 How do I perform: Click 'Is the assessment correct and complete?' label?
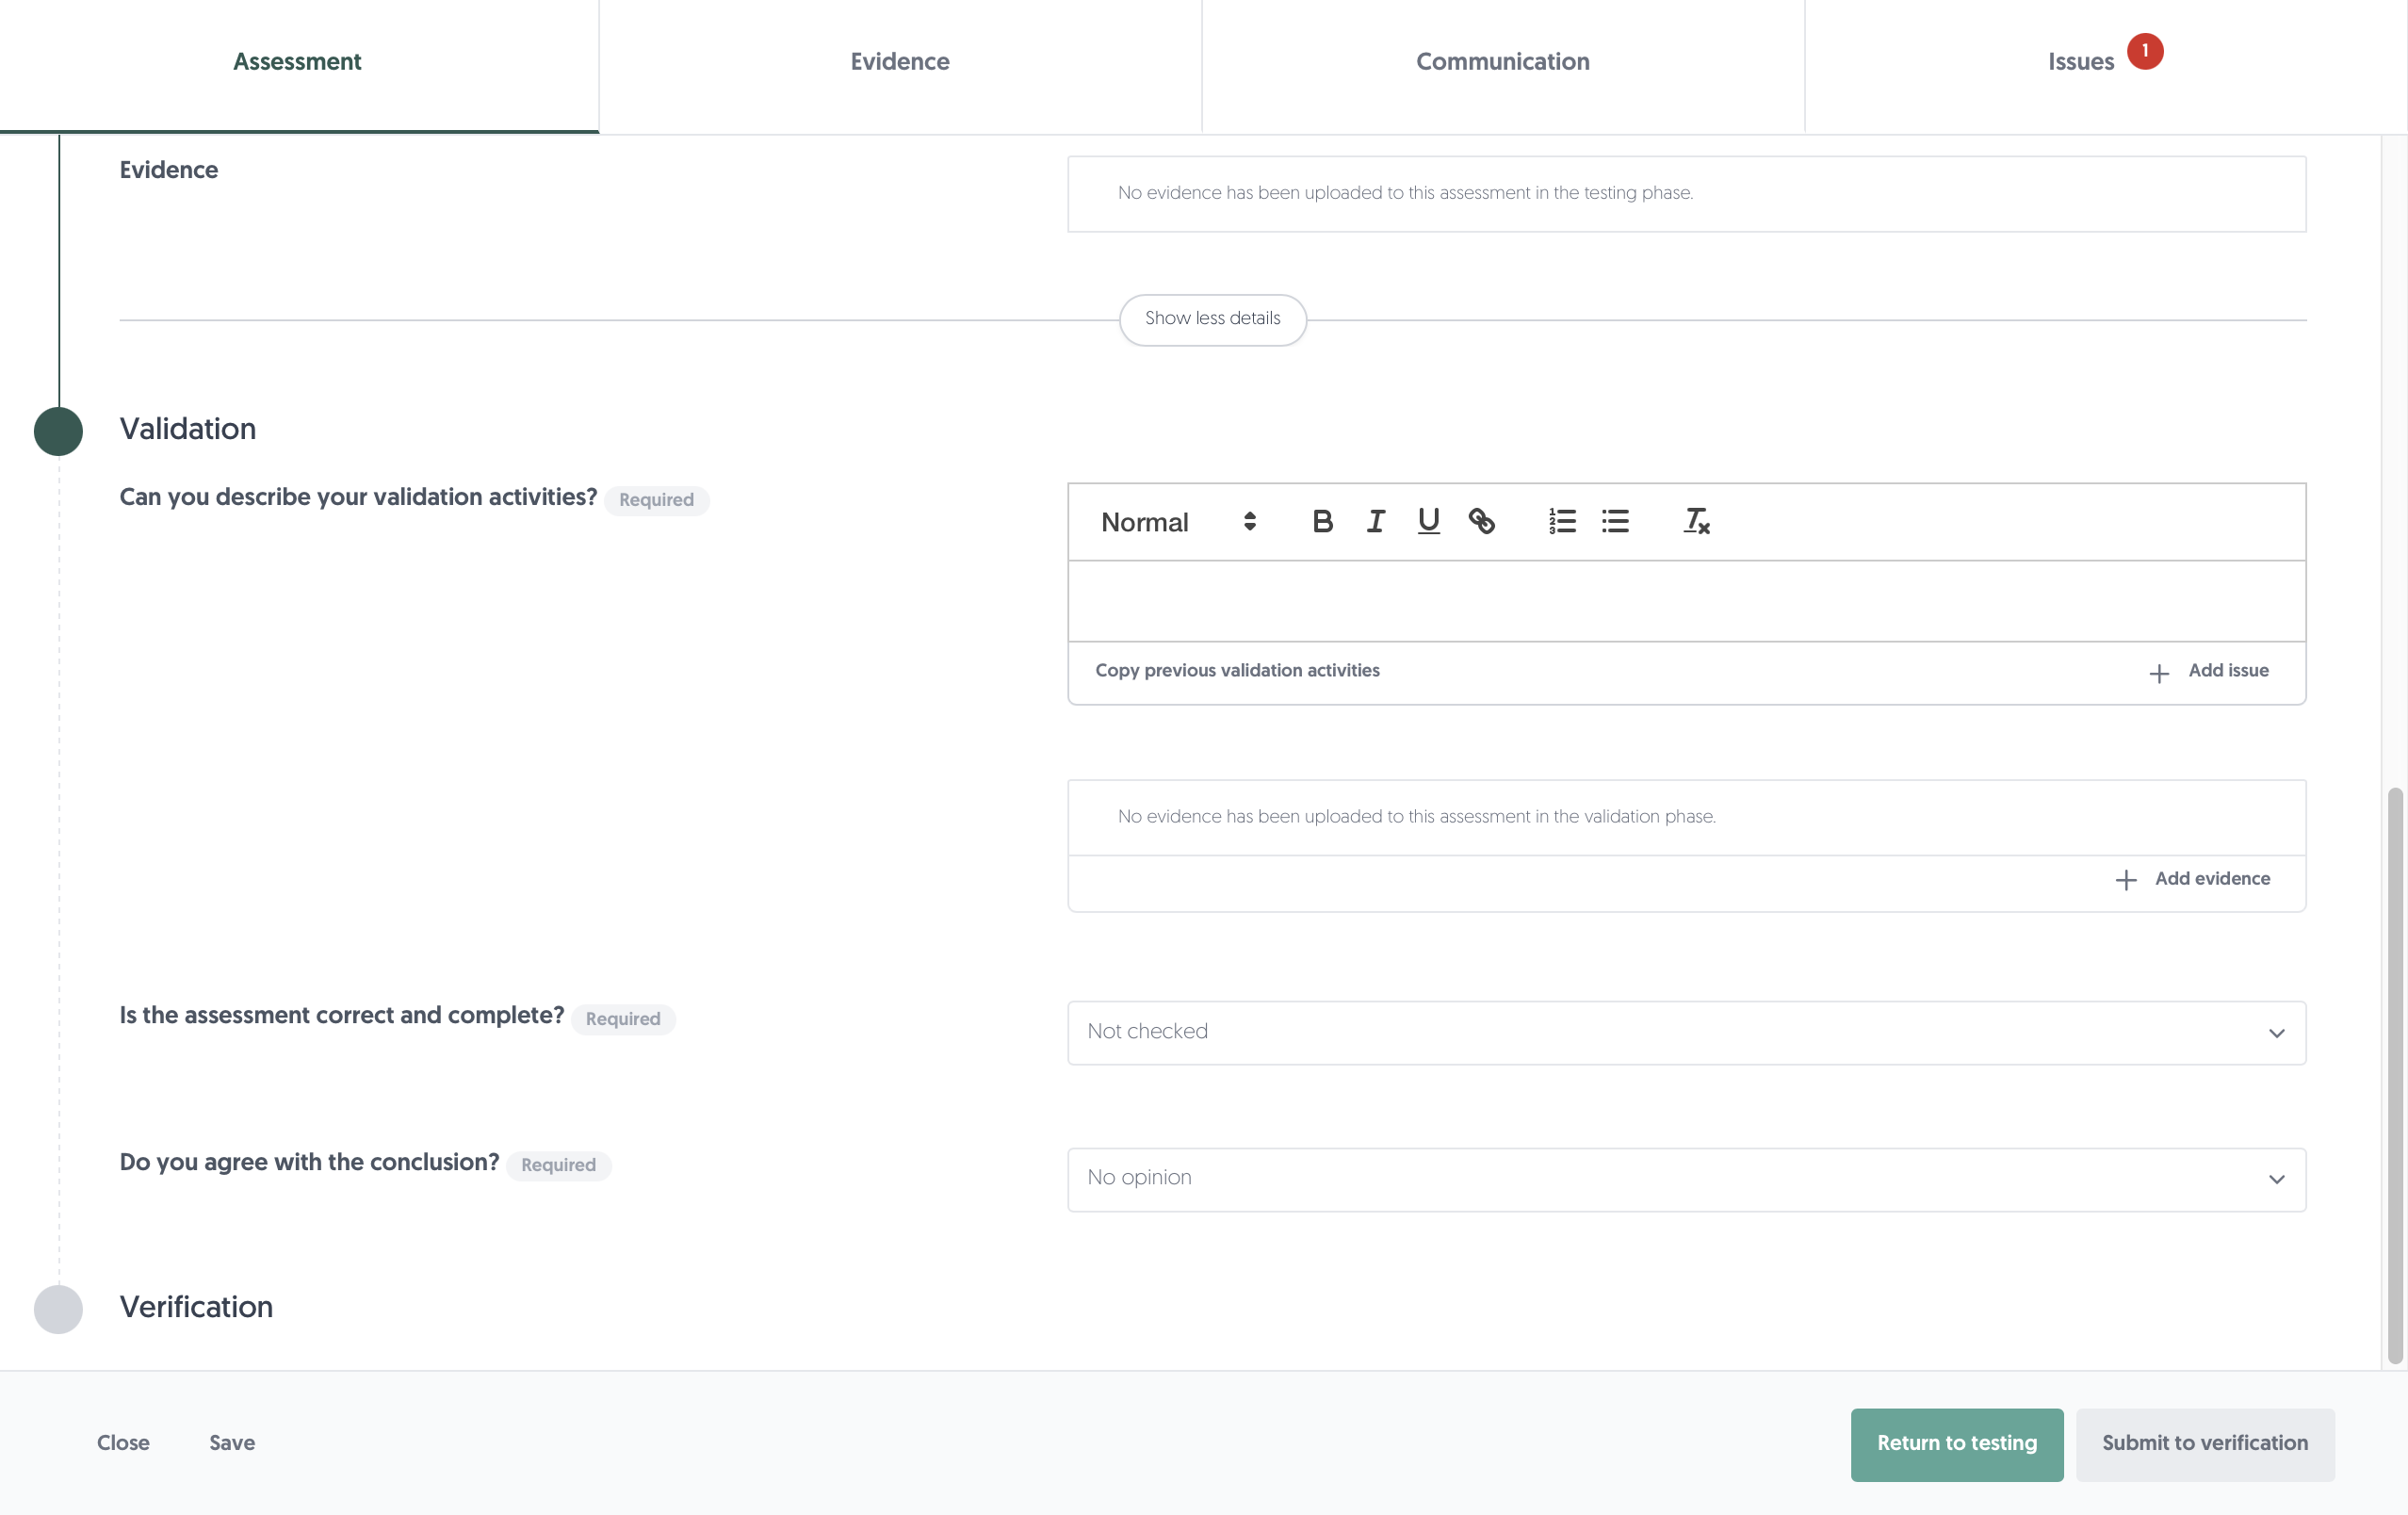click(342, 1015)
